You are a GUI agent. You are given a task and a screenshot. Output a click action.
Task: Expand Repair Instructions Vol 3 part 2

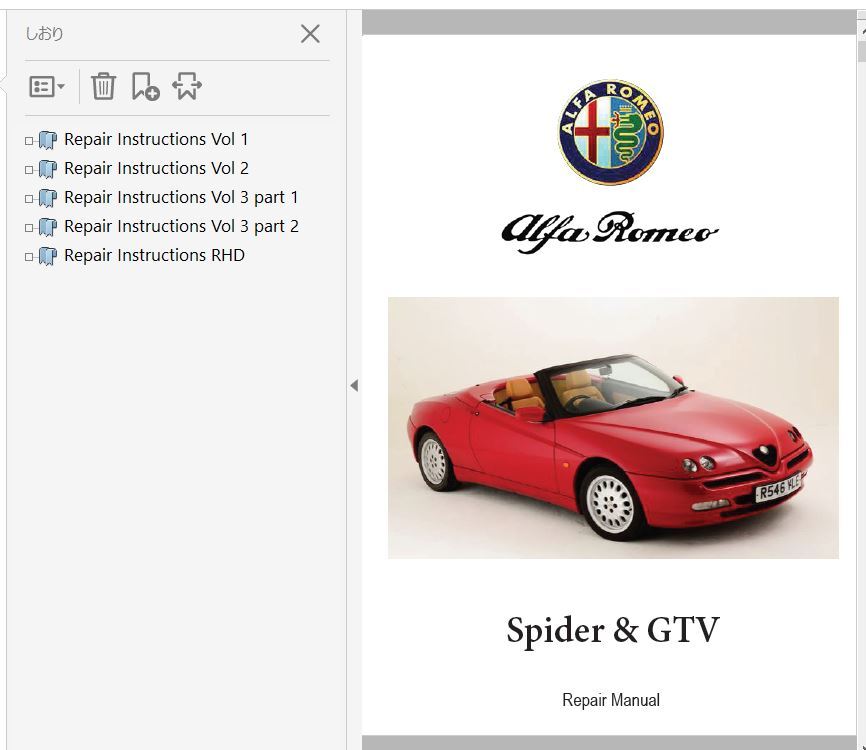(x=29, y=228)
